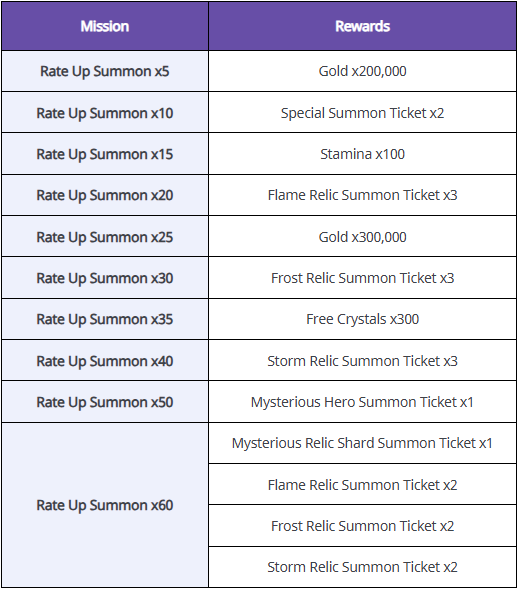
Task: Select the Rate Up Summon x60 mission
Action: [105, 505]
